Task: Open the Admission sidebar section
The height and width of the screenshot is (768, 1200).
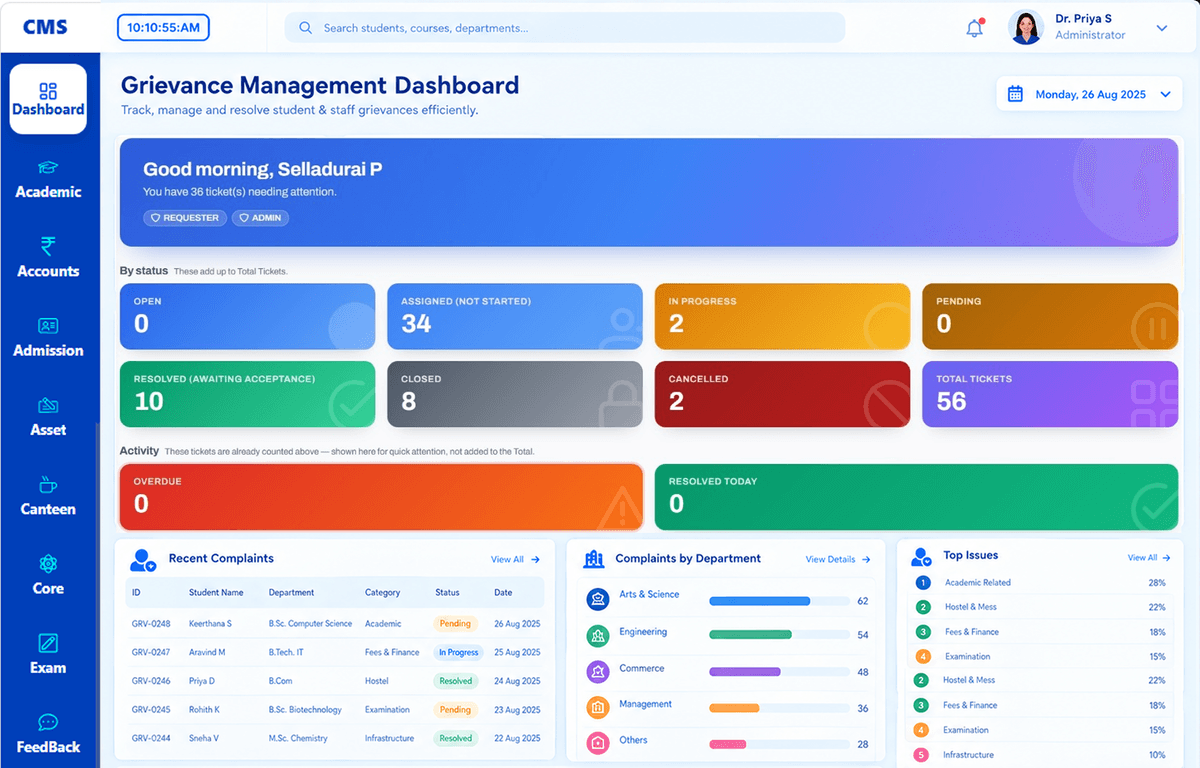Action: [x=48, y=338]
